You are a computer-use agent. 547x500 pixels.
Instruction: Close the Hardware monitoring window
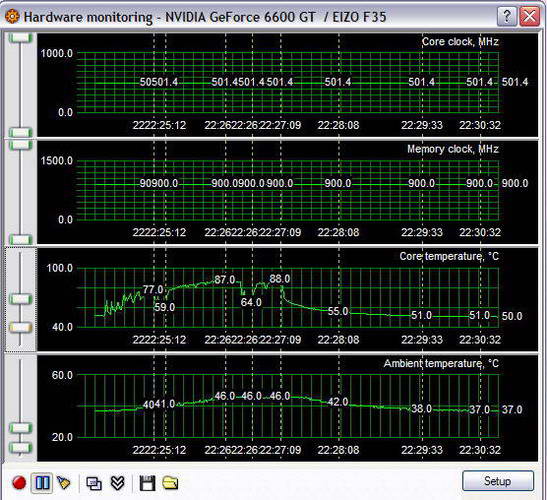530,16
